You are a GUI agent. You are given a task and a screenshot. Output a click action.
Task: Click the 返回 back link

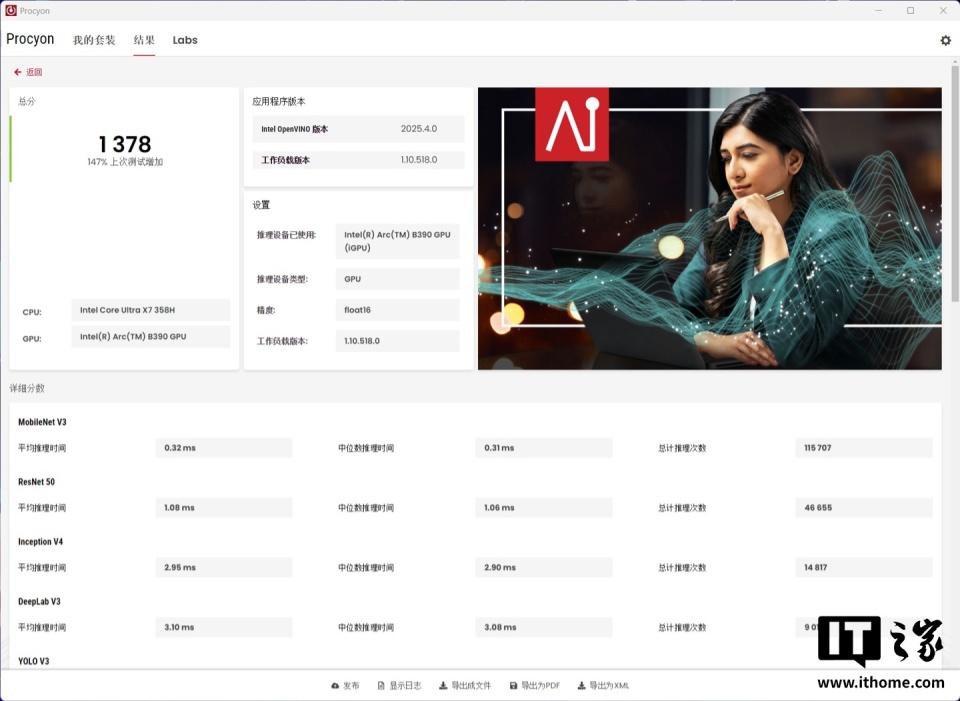click(x=34, y=72)
